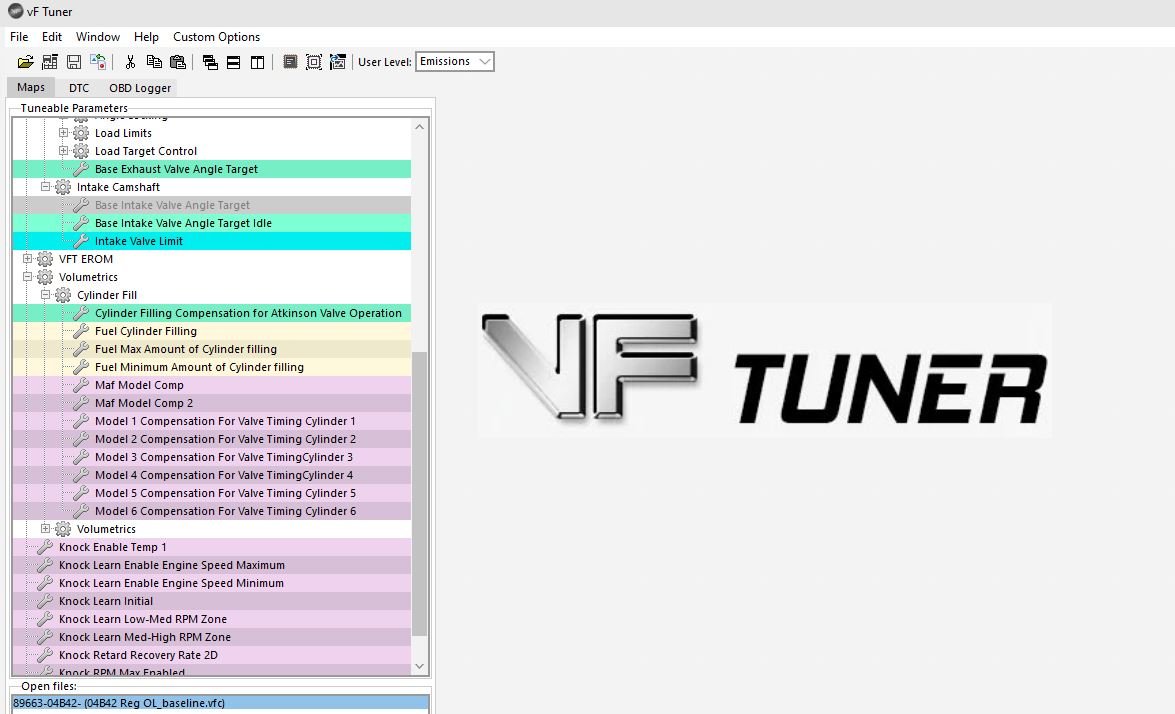The width and height of the screenshot is (1175, 714).
Task: Click the fit-to-frame toolbar icon
Action: coord(314,62)
